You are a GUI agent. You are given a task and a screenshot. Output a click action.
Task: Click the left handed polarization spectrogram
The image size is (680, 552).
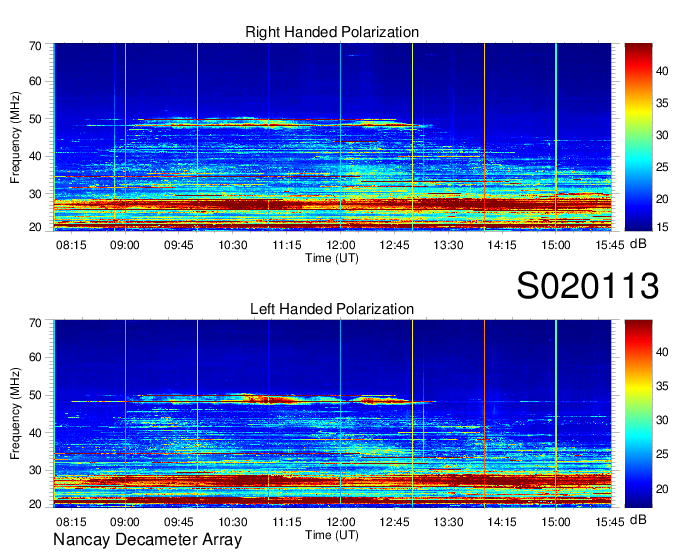pyautogui.click(x=332, y=414)
